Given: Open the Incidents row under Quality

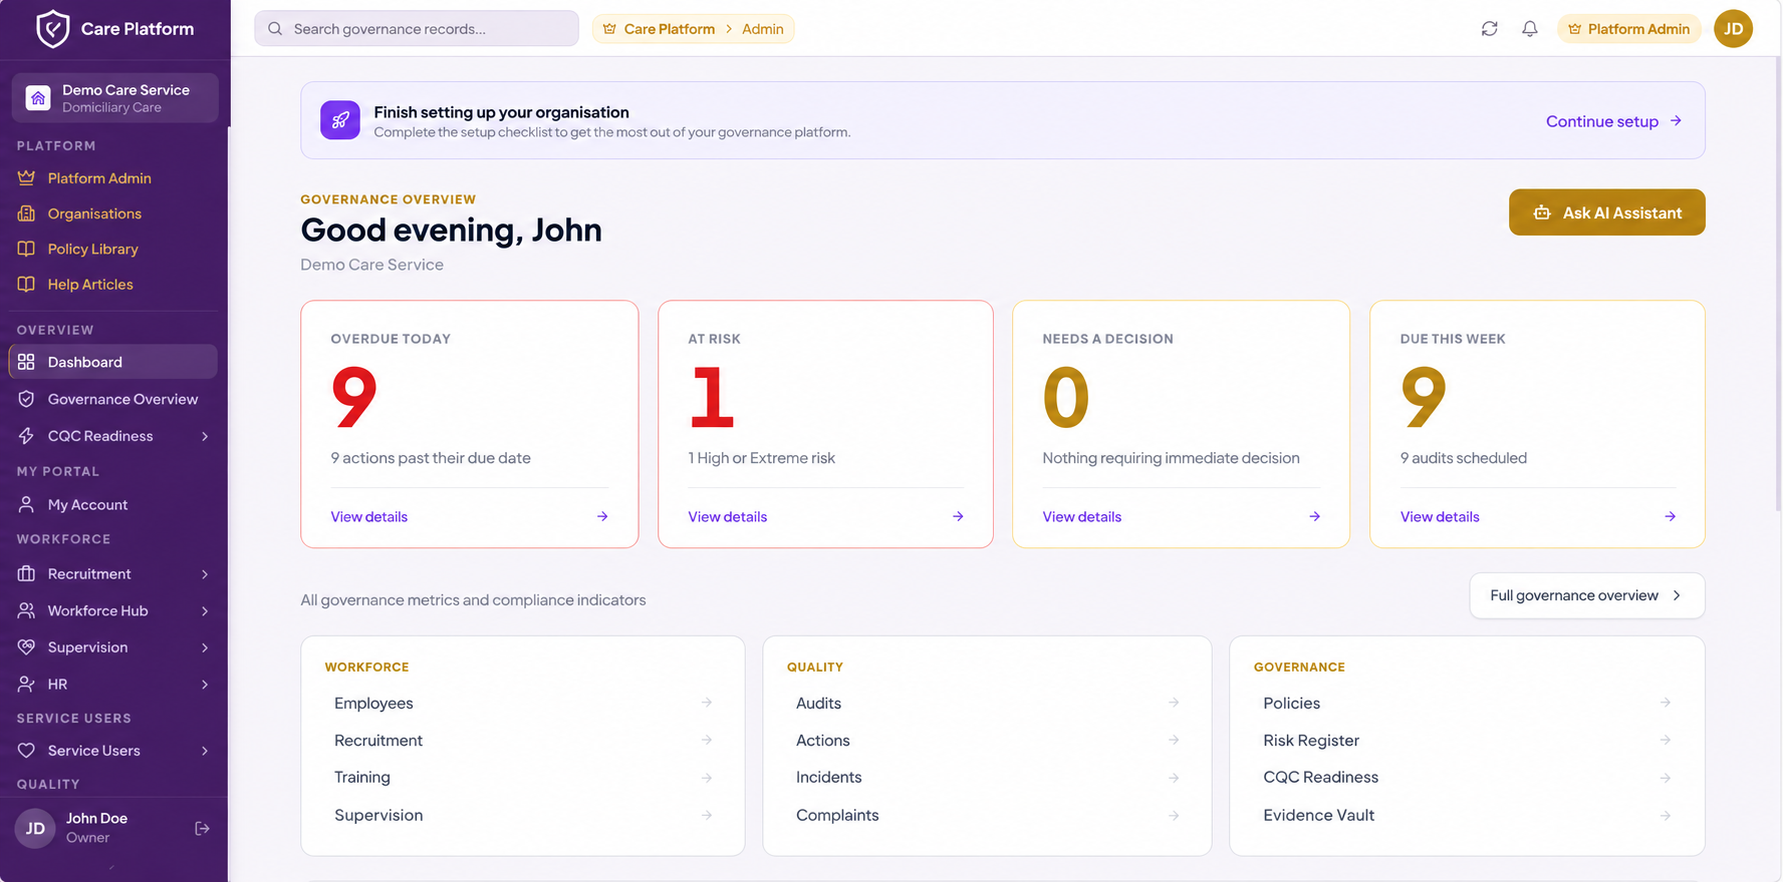Looking at the screenshot, I should click(x=987, y=777).
